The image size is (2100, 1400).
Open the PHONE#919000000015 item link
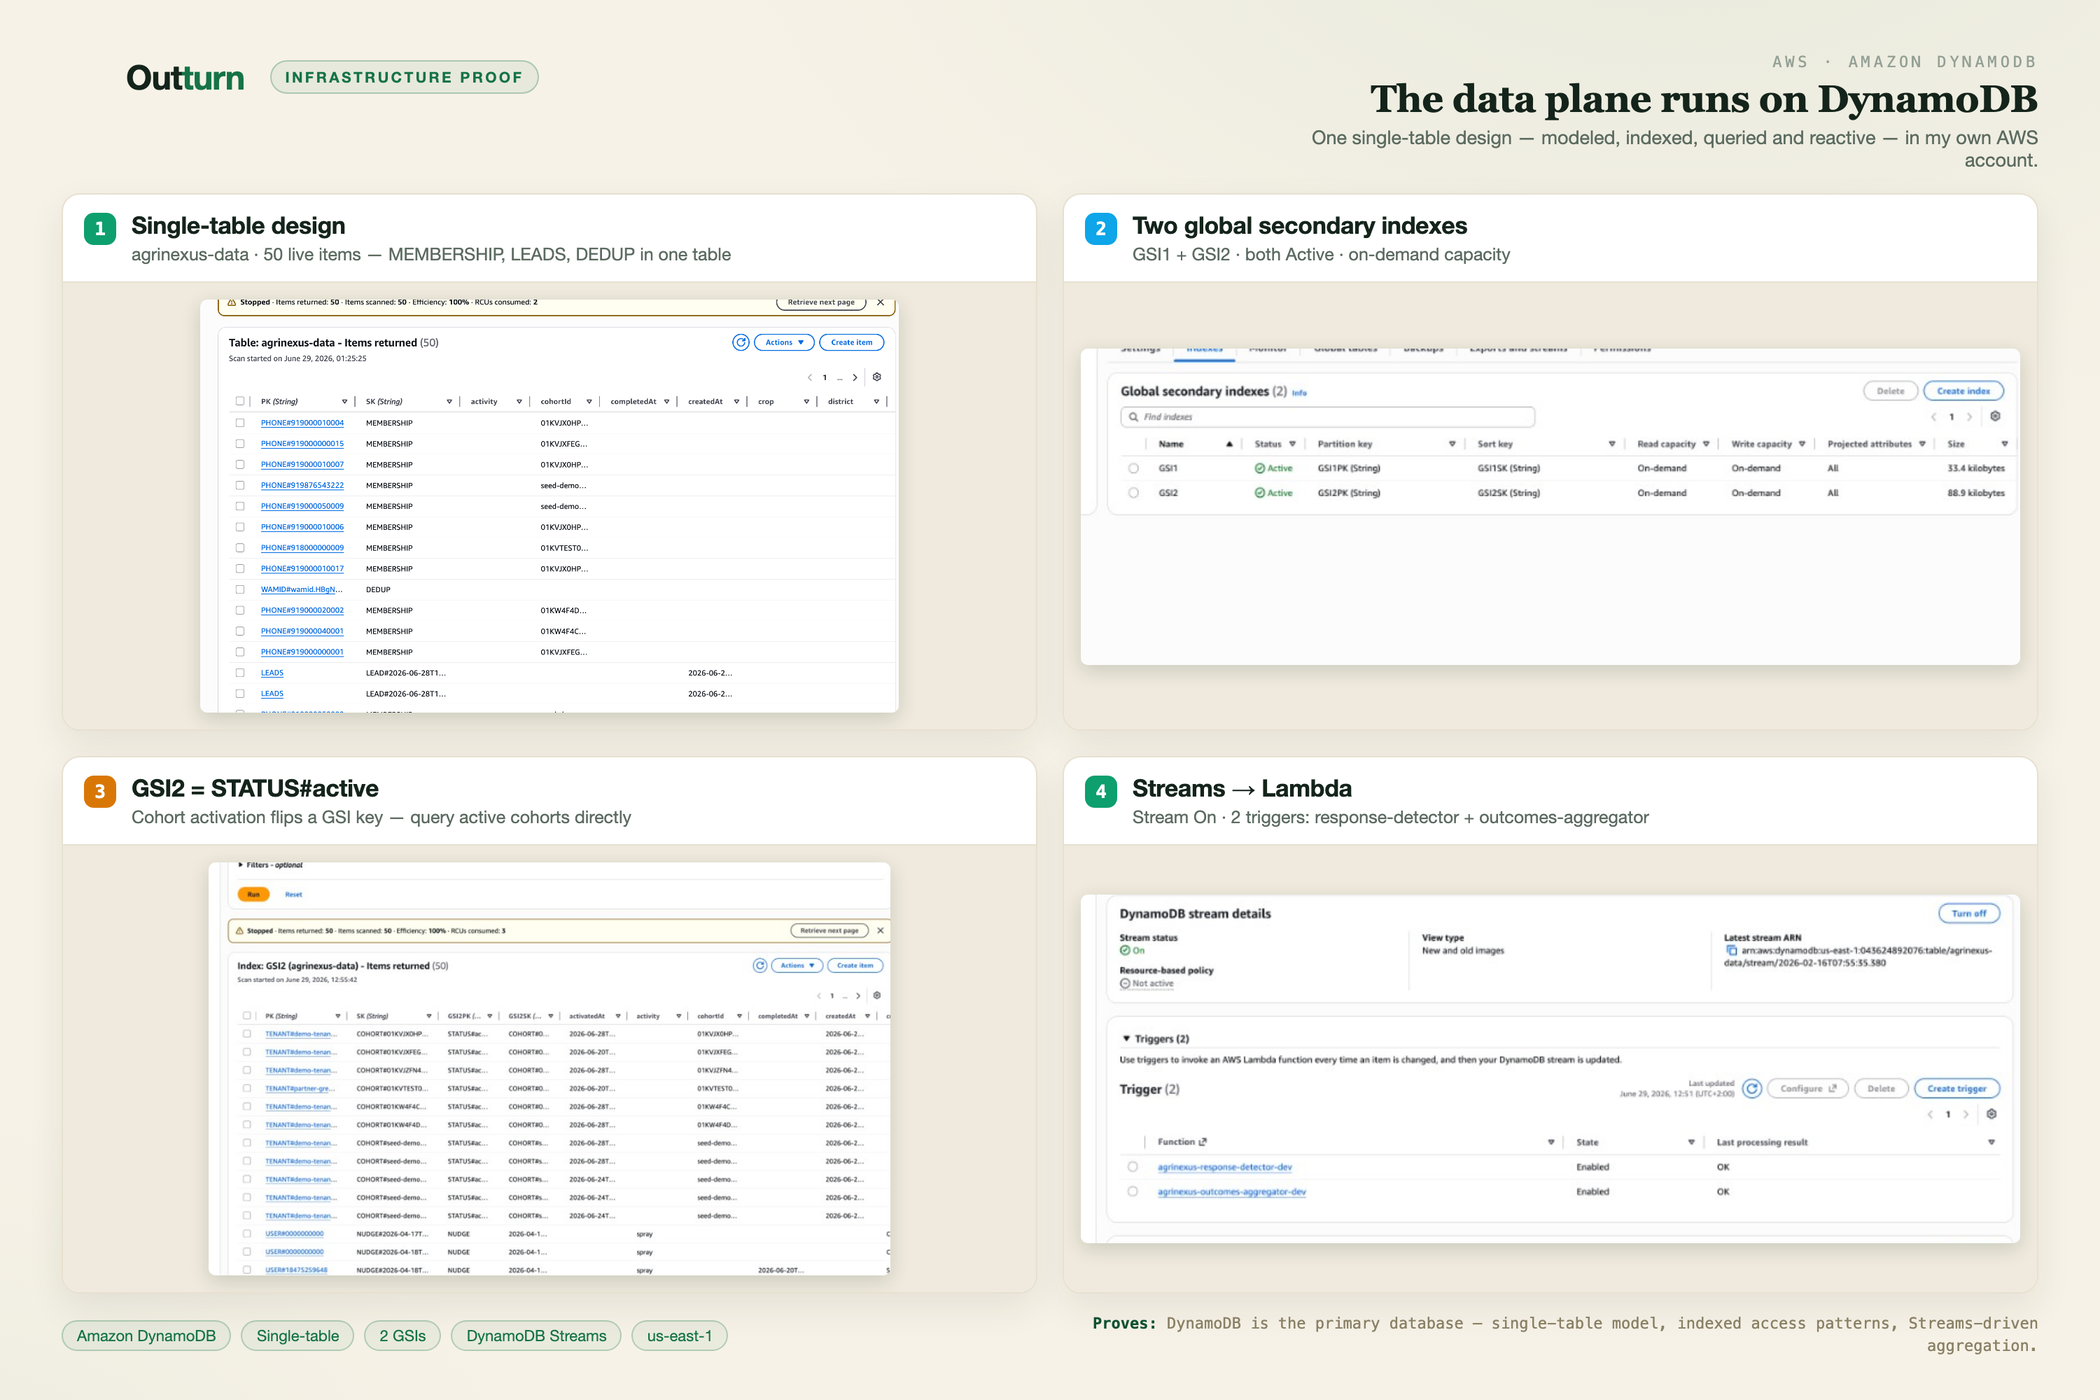pyautogui.click(x=302, y=444)
